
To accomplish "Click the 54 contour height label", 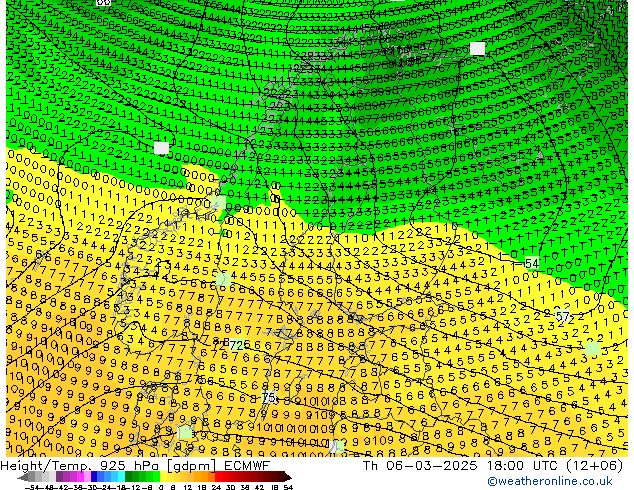I will pos(532,264).
